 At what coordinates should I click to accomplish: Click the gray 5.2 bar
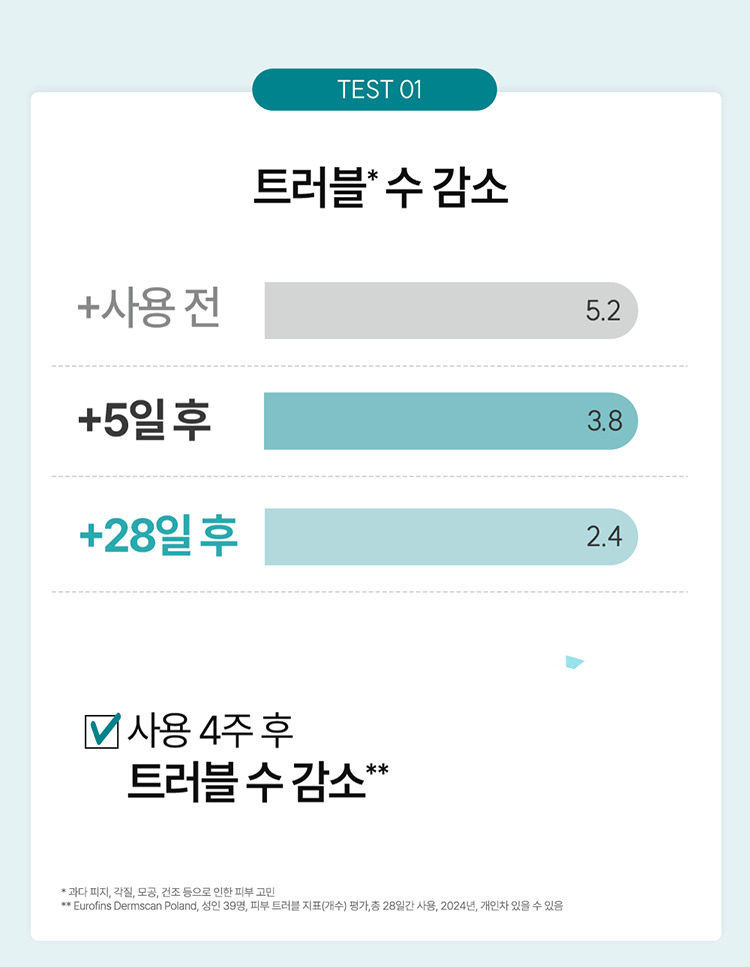click(451, 310)
